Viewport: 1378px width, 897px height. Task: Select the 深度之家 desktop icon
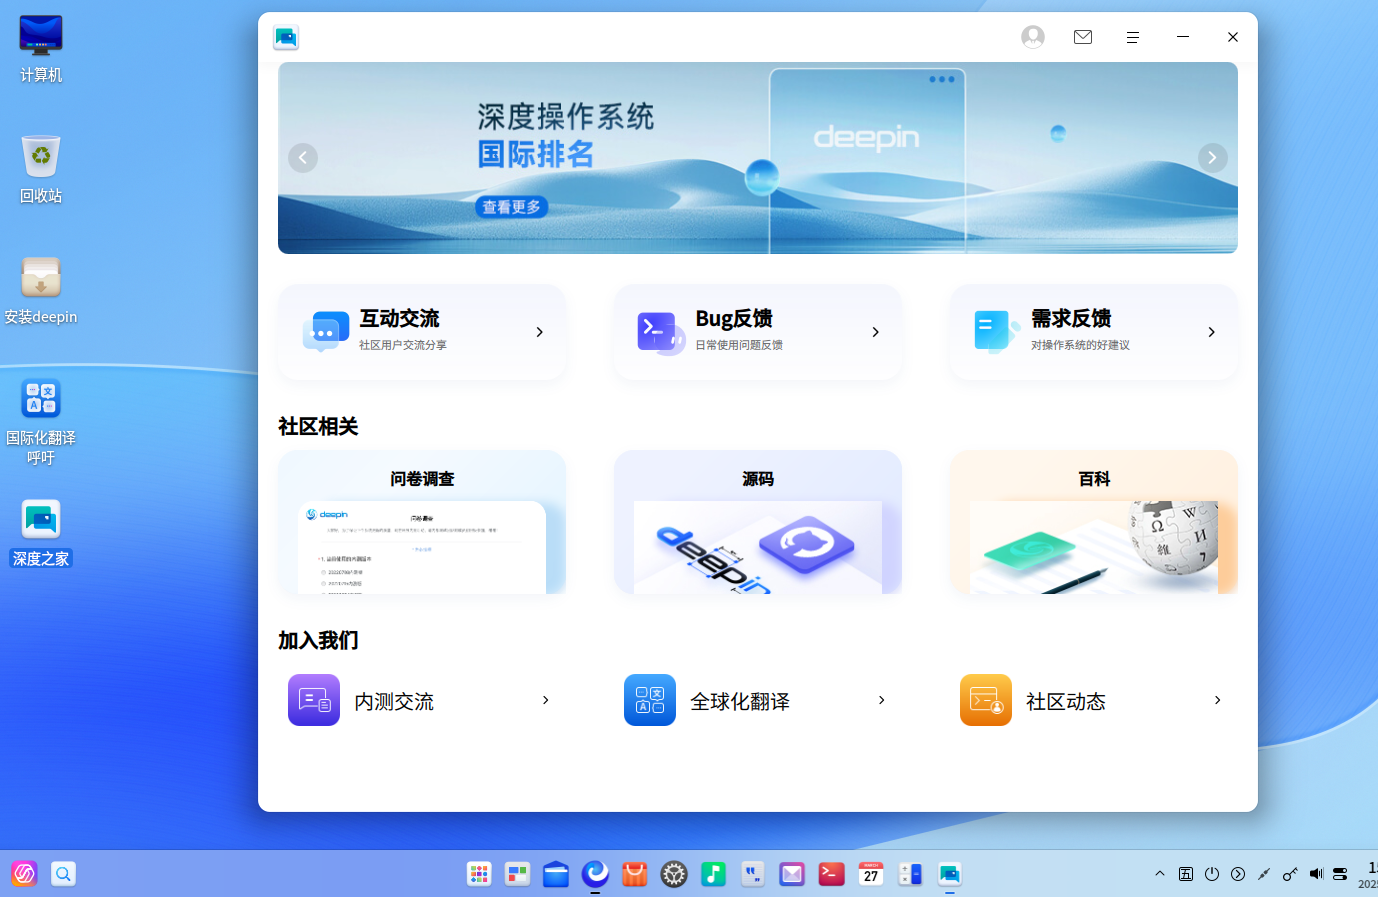point(41,534)
